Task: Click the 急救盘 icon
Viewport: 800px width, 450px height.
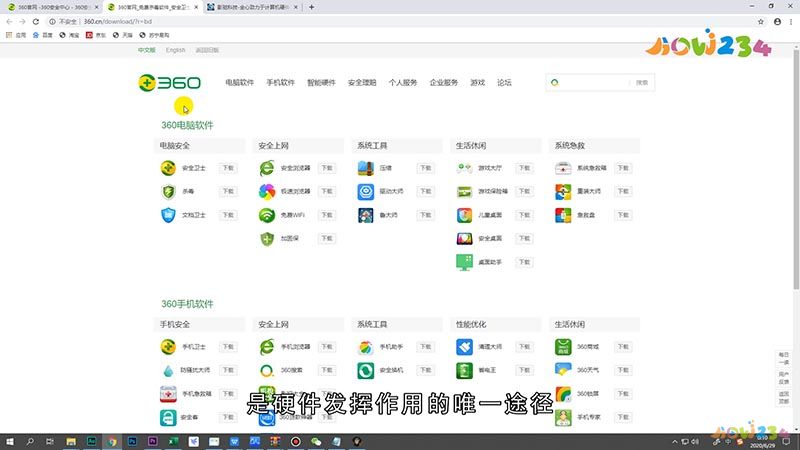Action: pos(563,215)
